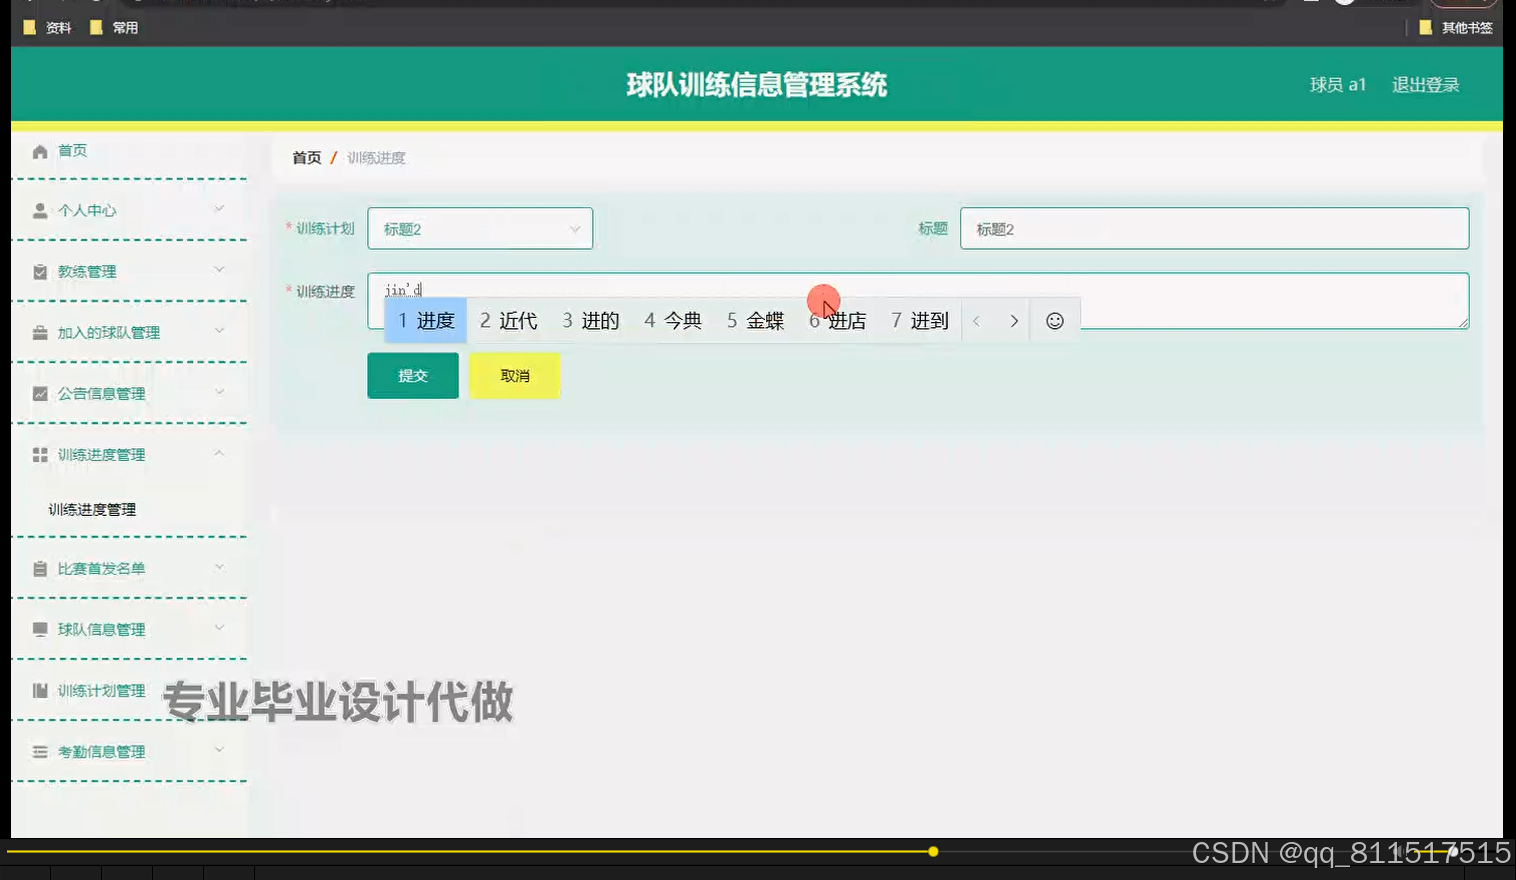This screenshot has width=1516, height=880.
Task: Open the 训练计划 dropdown showing 标题2
Action: (480, 228)
